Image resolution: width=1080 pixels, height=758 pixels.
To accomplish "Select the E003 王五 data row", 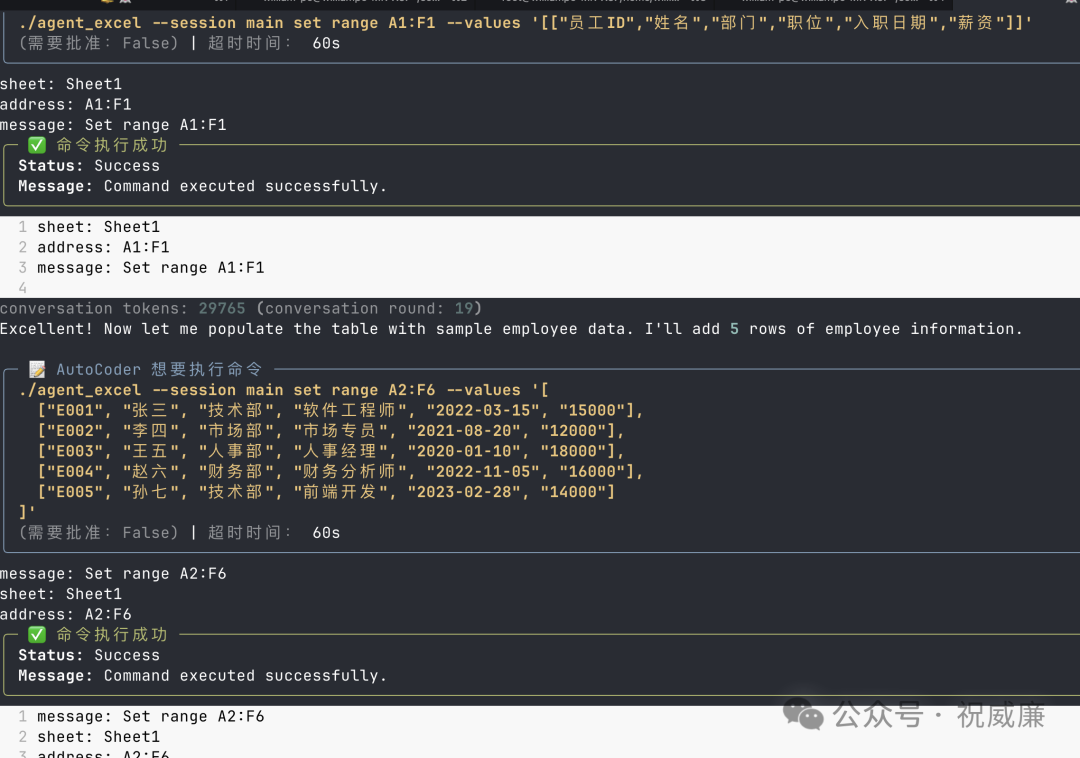I will [x=330, y=452].
